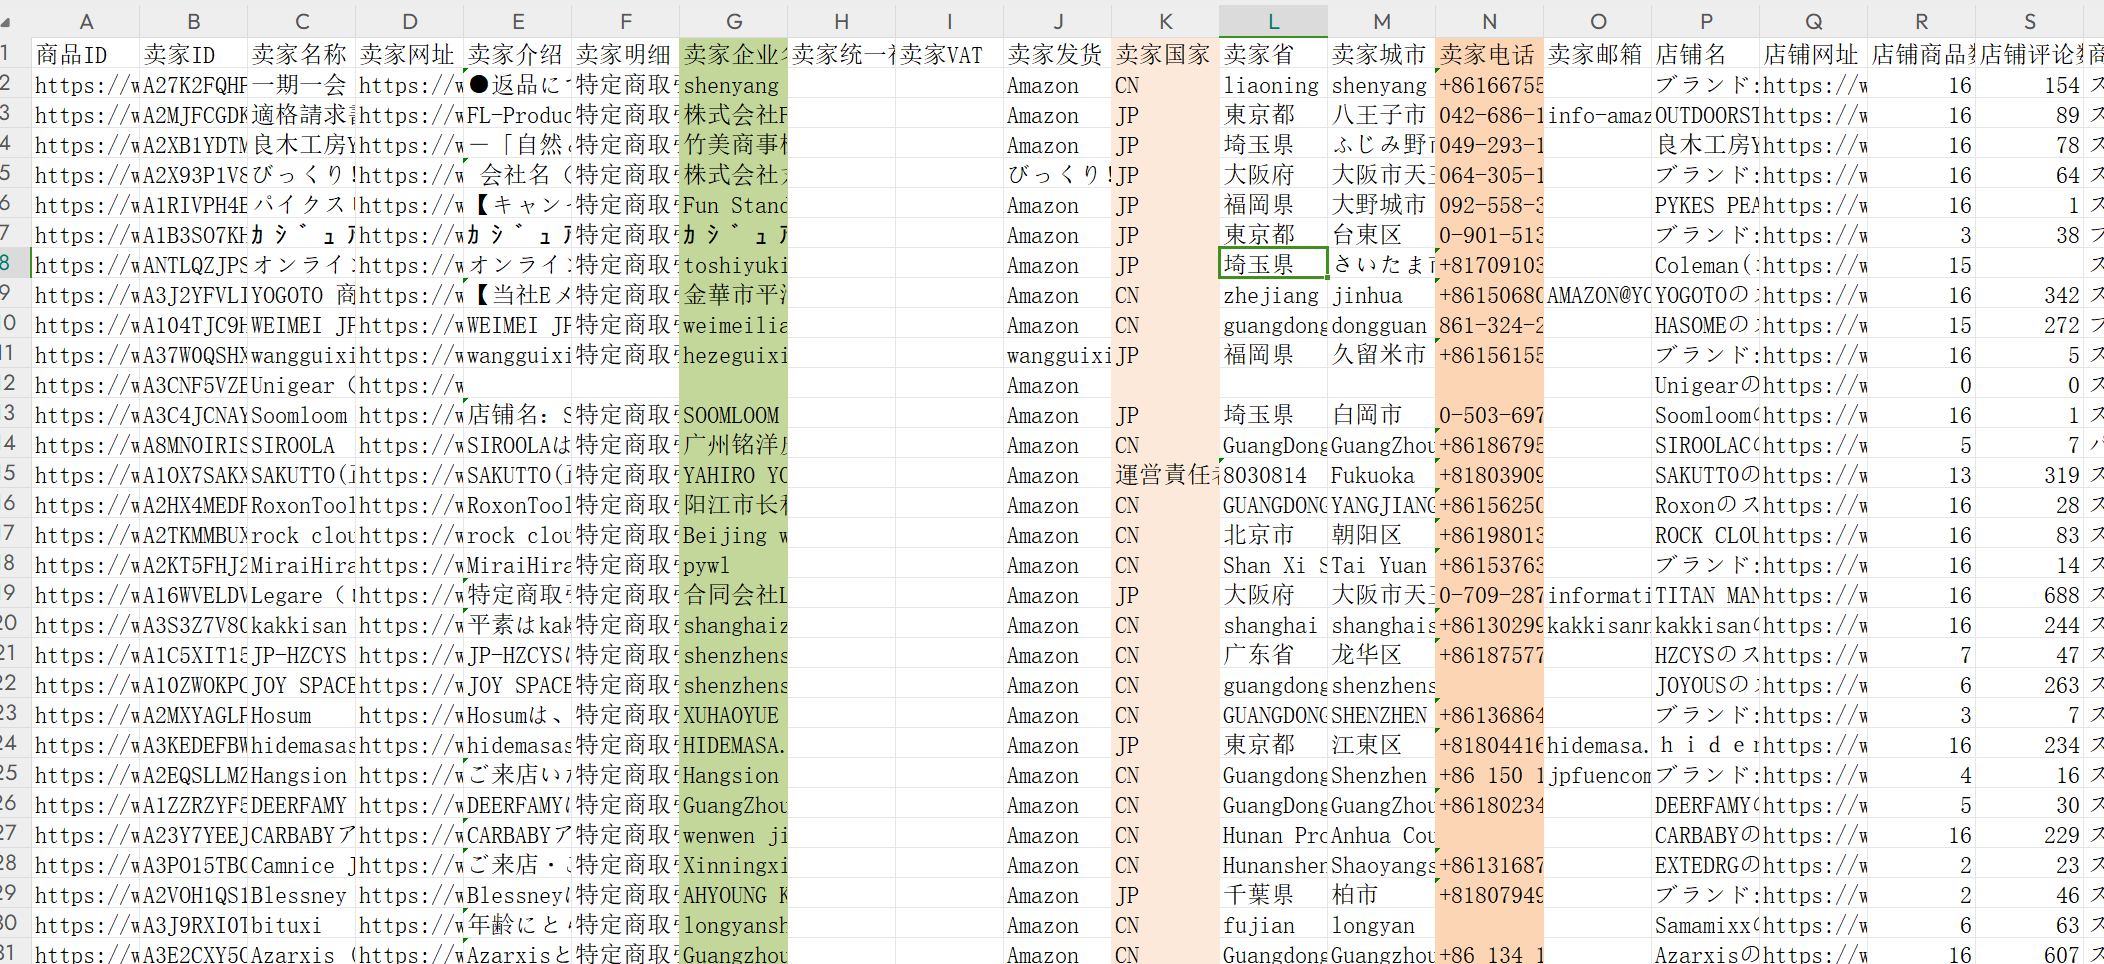Select column K header
2104x964 pixels.
tap(1165, 21)
